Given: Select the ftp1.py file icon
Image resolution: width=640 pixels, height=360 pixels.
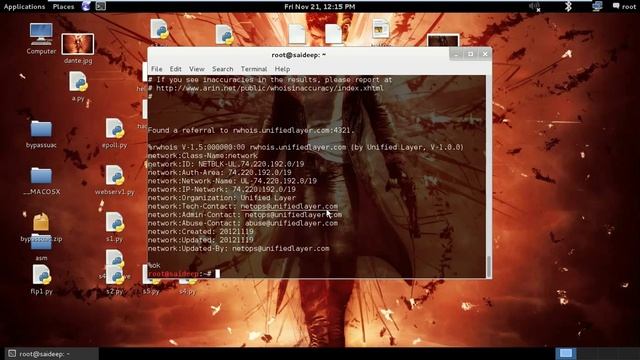Looking at the screenshot, I should [41, 279].
